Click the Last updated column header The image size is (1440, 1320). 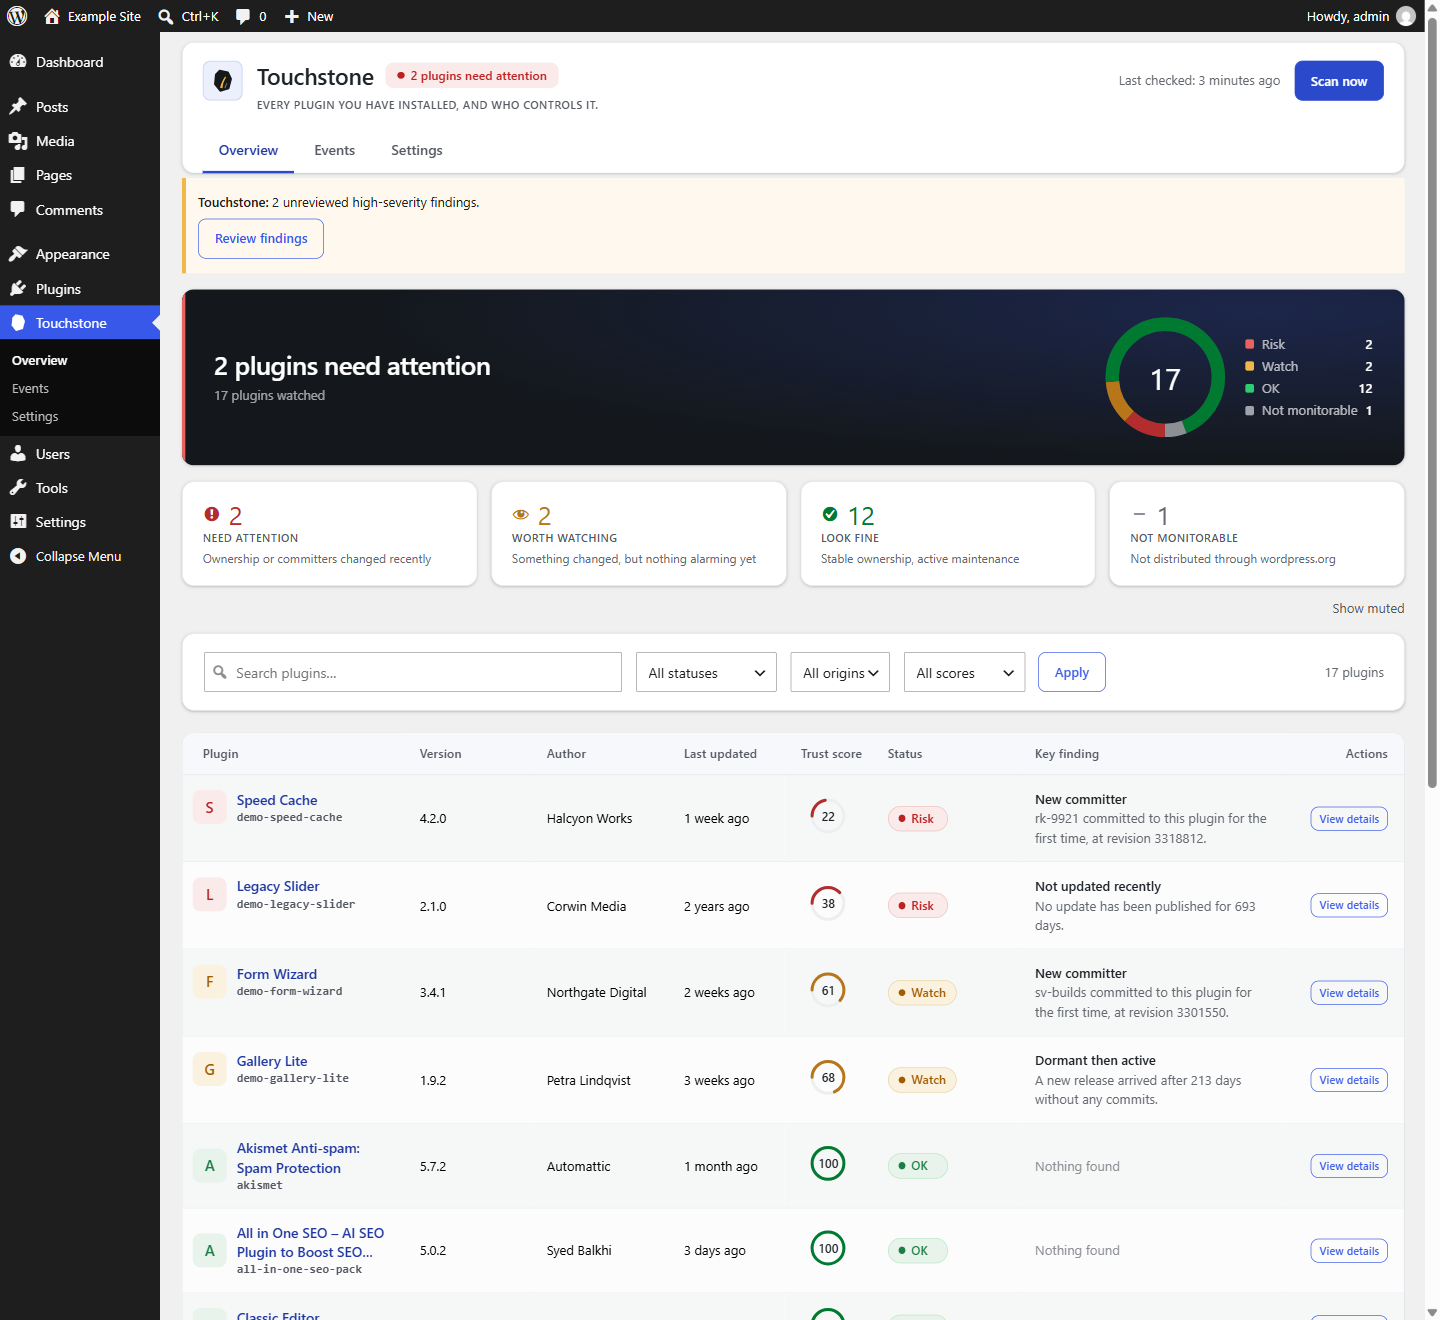click(x=720, y=754)
